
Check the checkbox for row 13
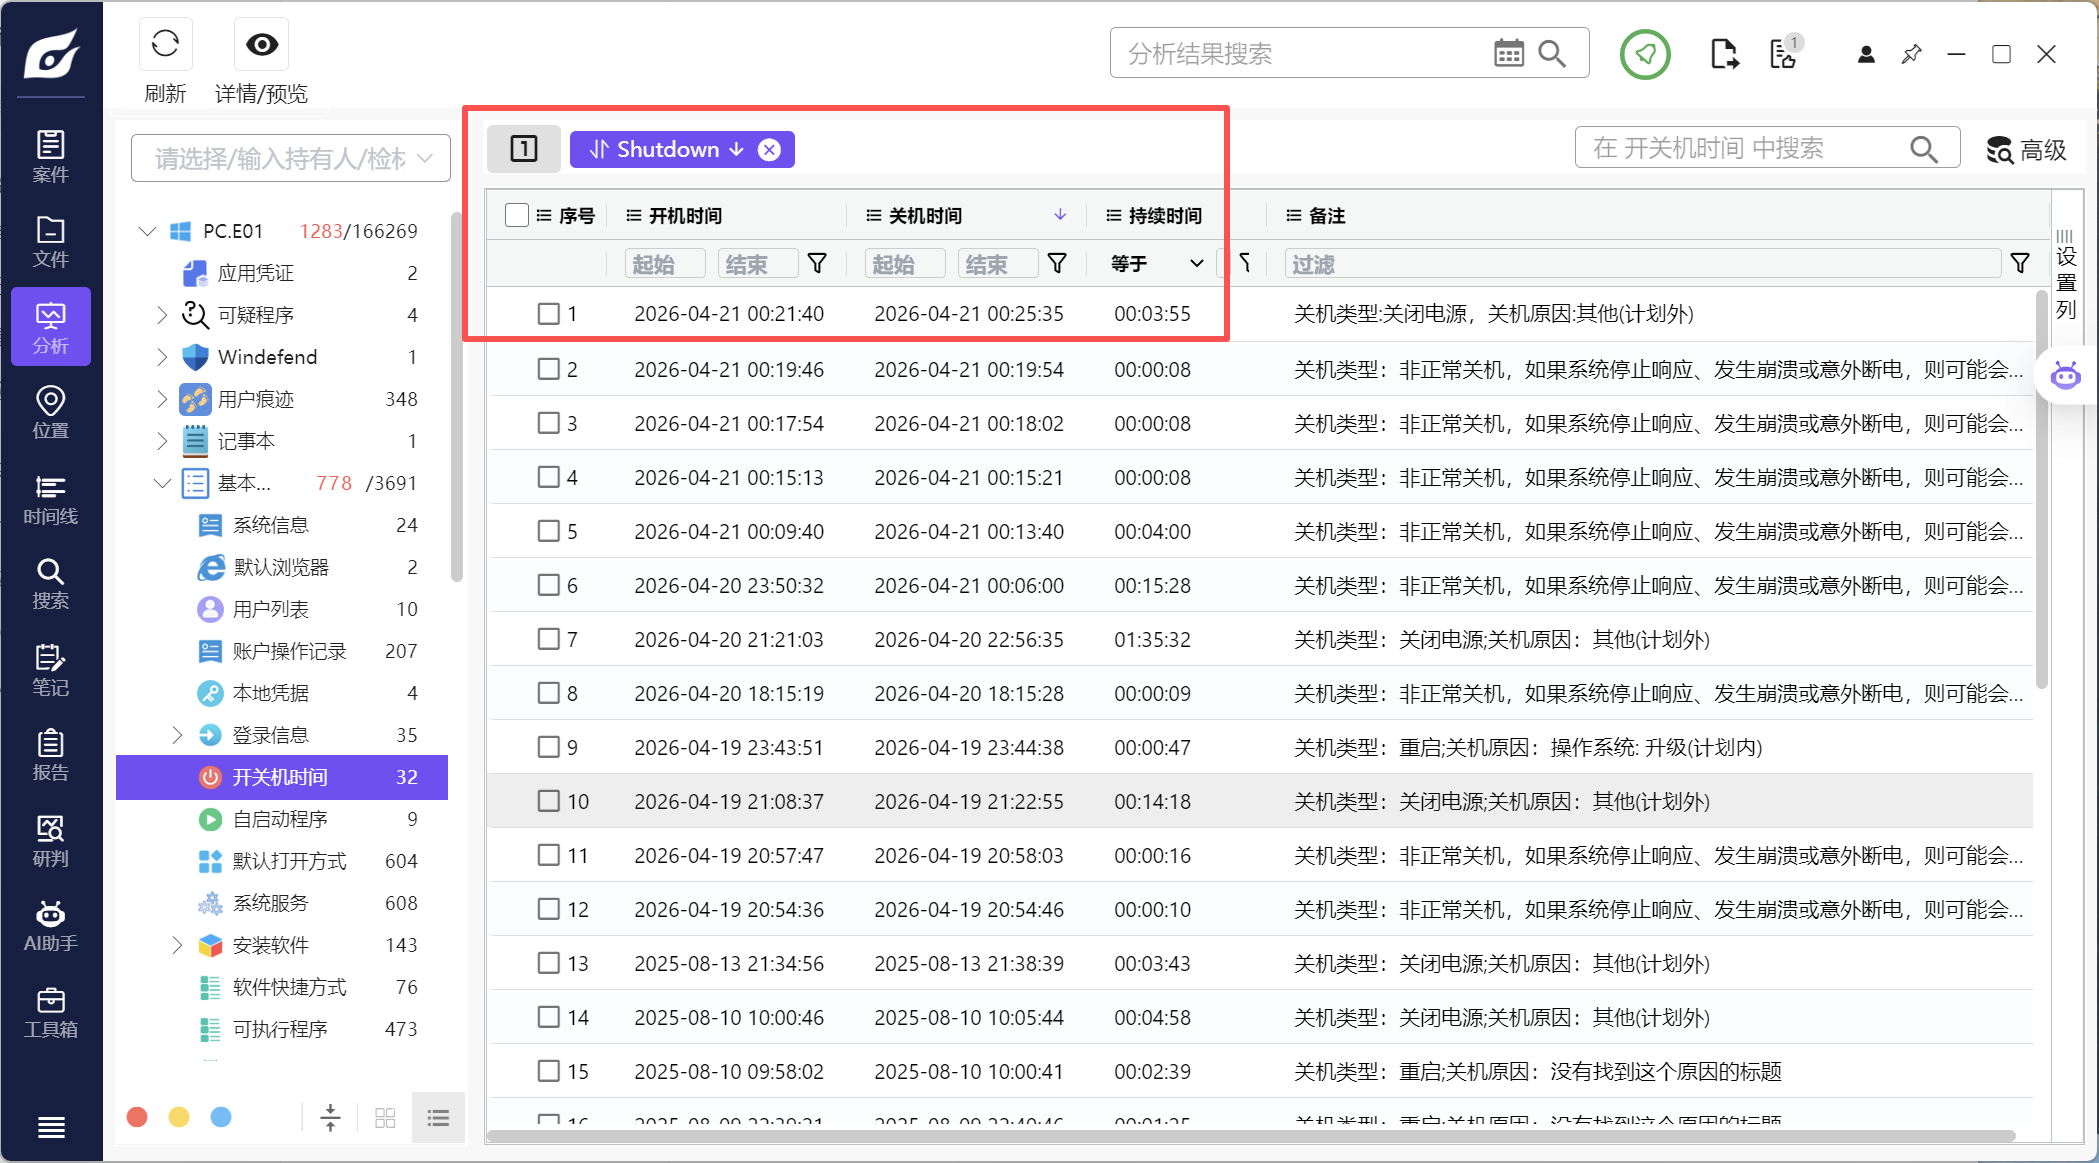pos(548,963)
